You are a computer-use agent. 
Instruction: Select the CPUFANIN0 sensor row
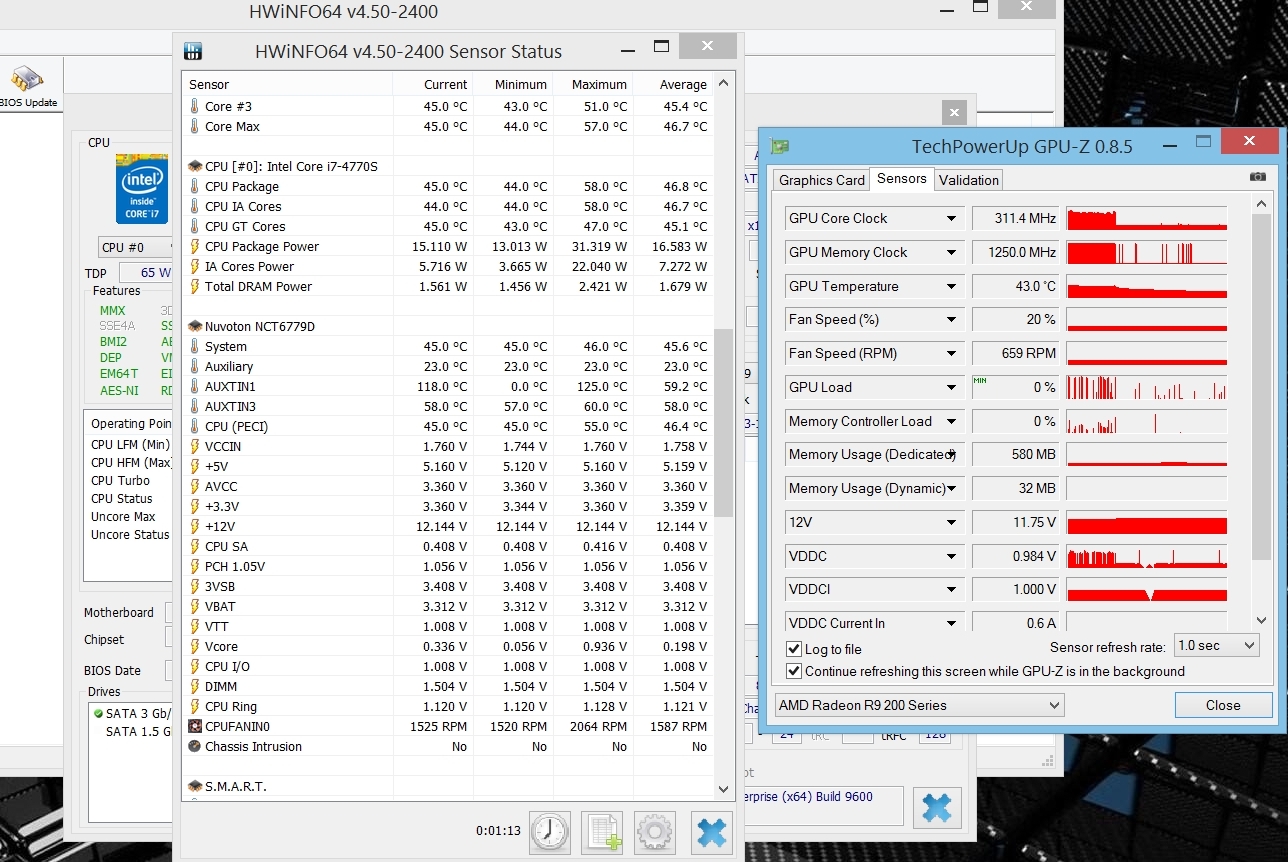pyautogui.click(x=448, y=726)
